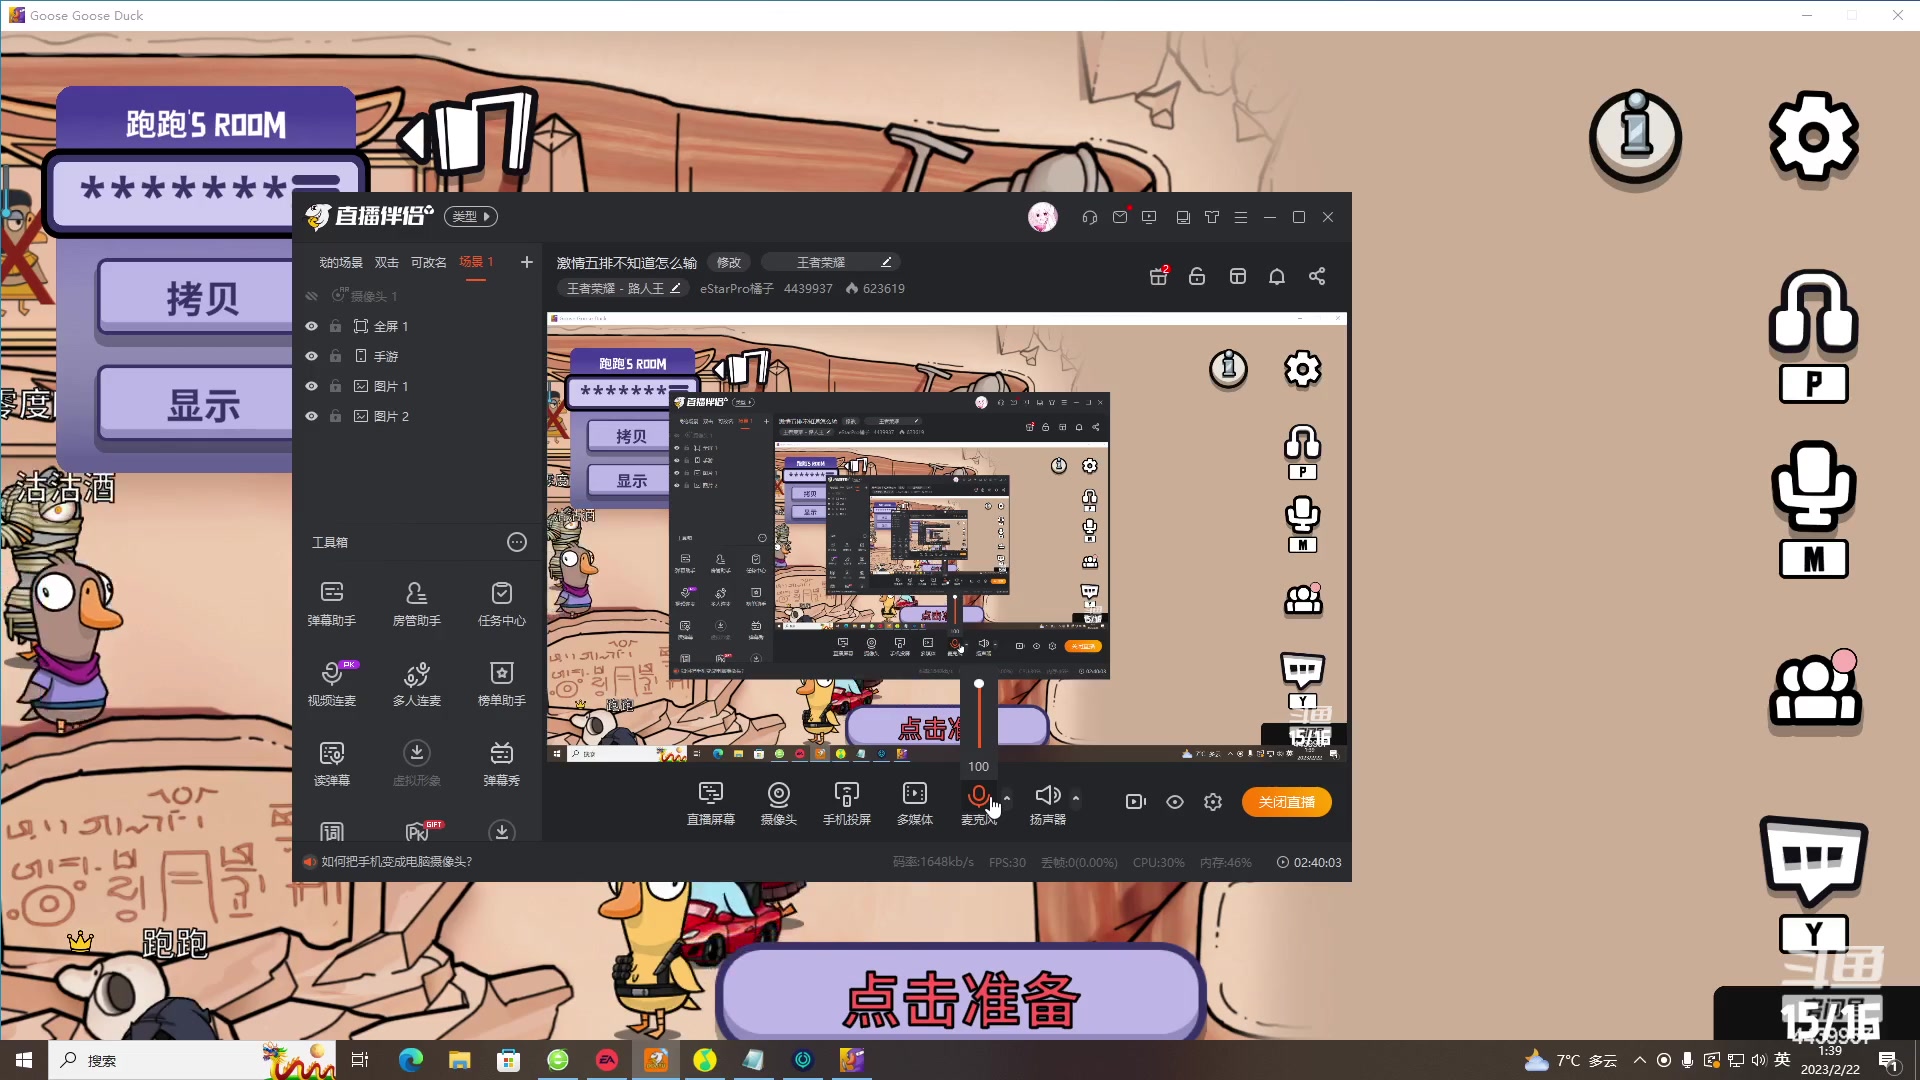Switch to the 双击 scene tab
The width and height of the screenshot is (1920, 1080).
click(x=386, y=262)
